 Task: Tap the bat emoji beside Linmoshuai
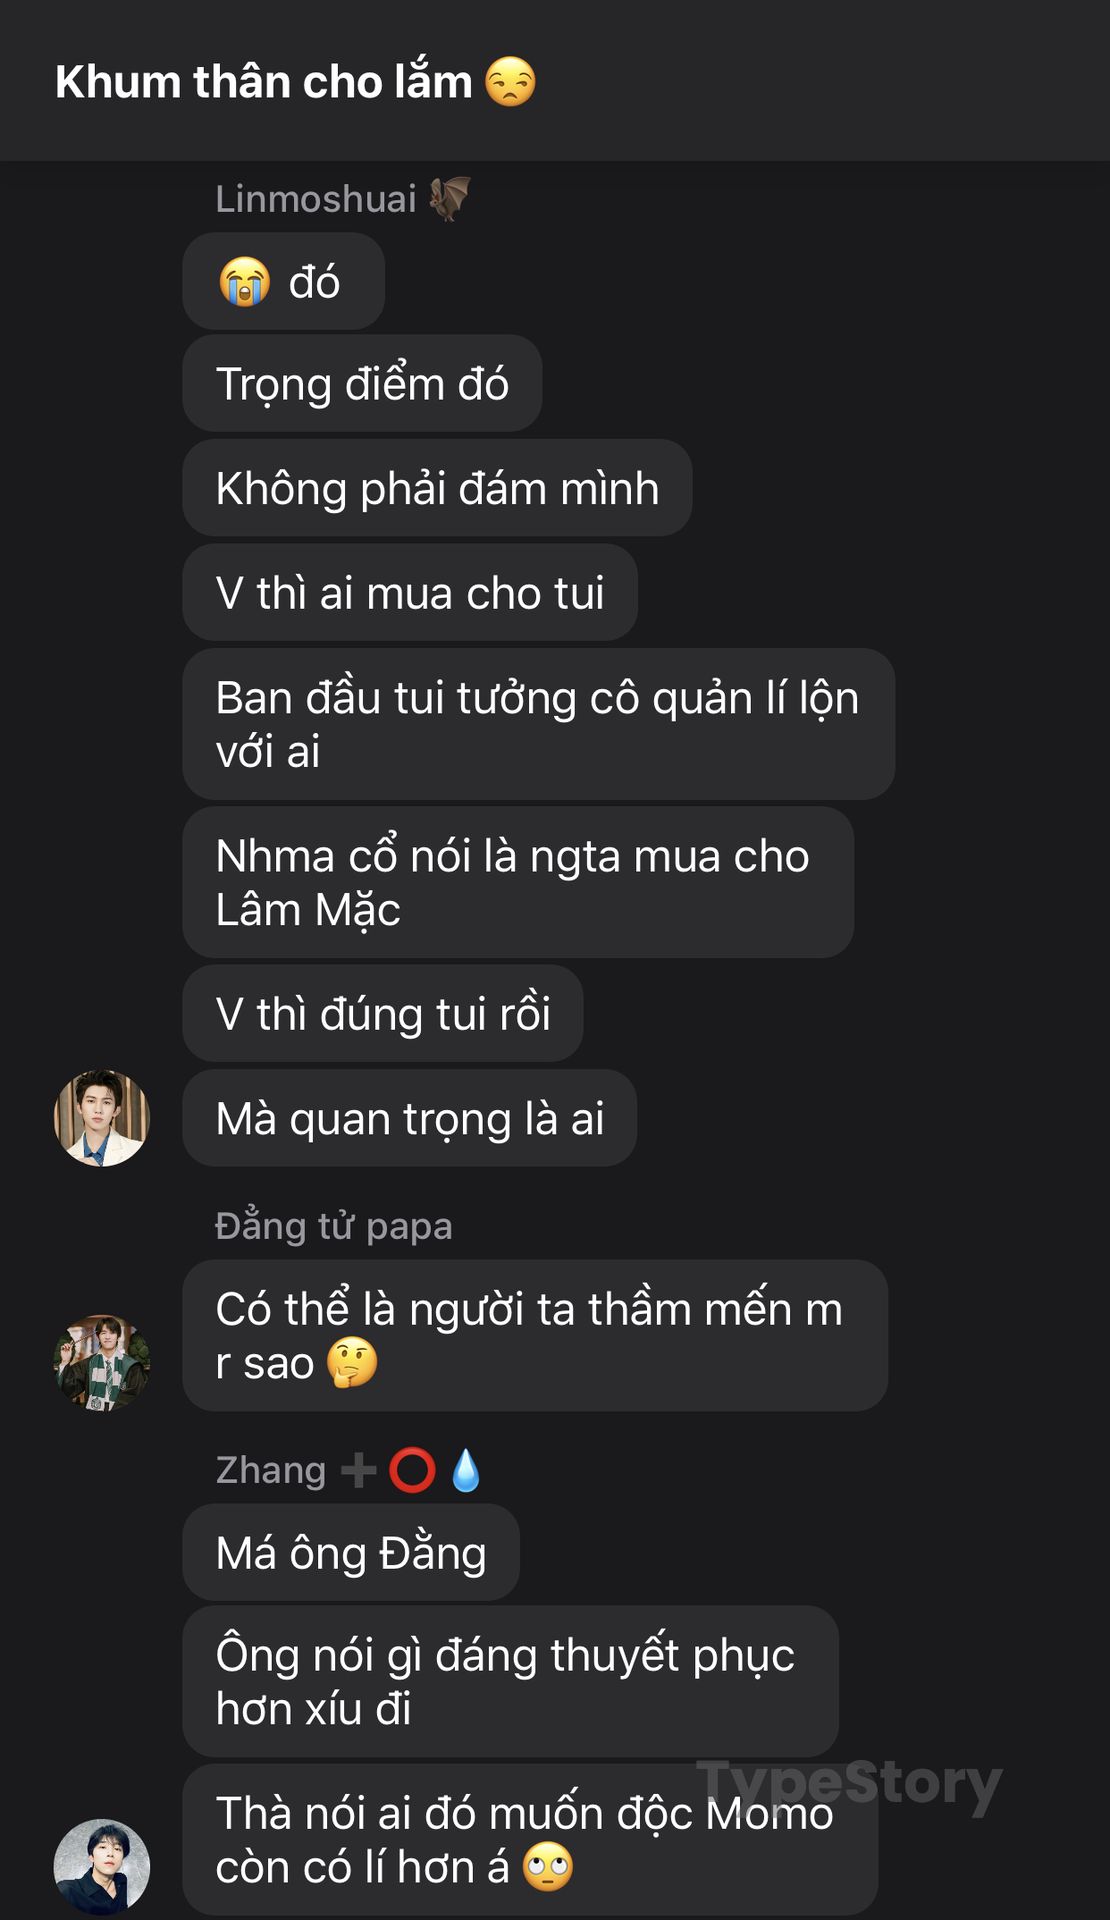click(450, 198)
